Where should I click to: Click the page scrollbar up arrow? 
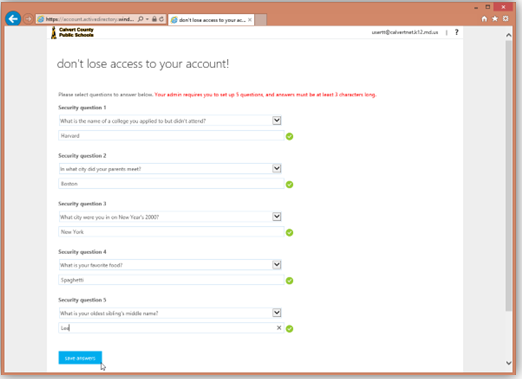[508, 35]
